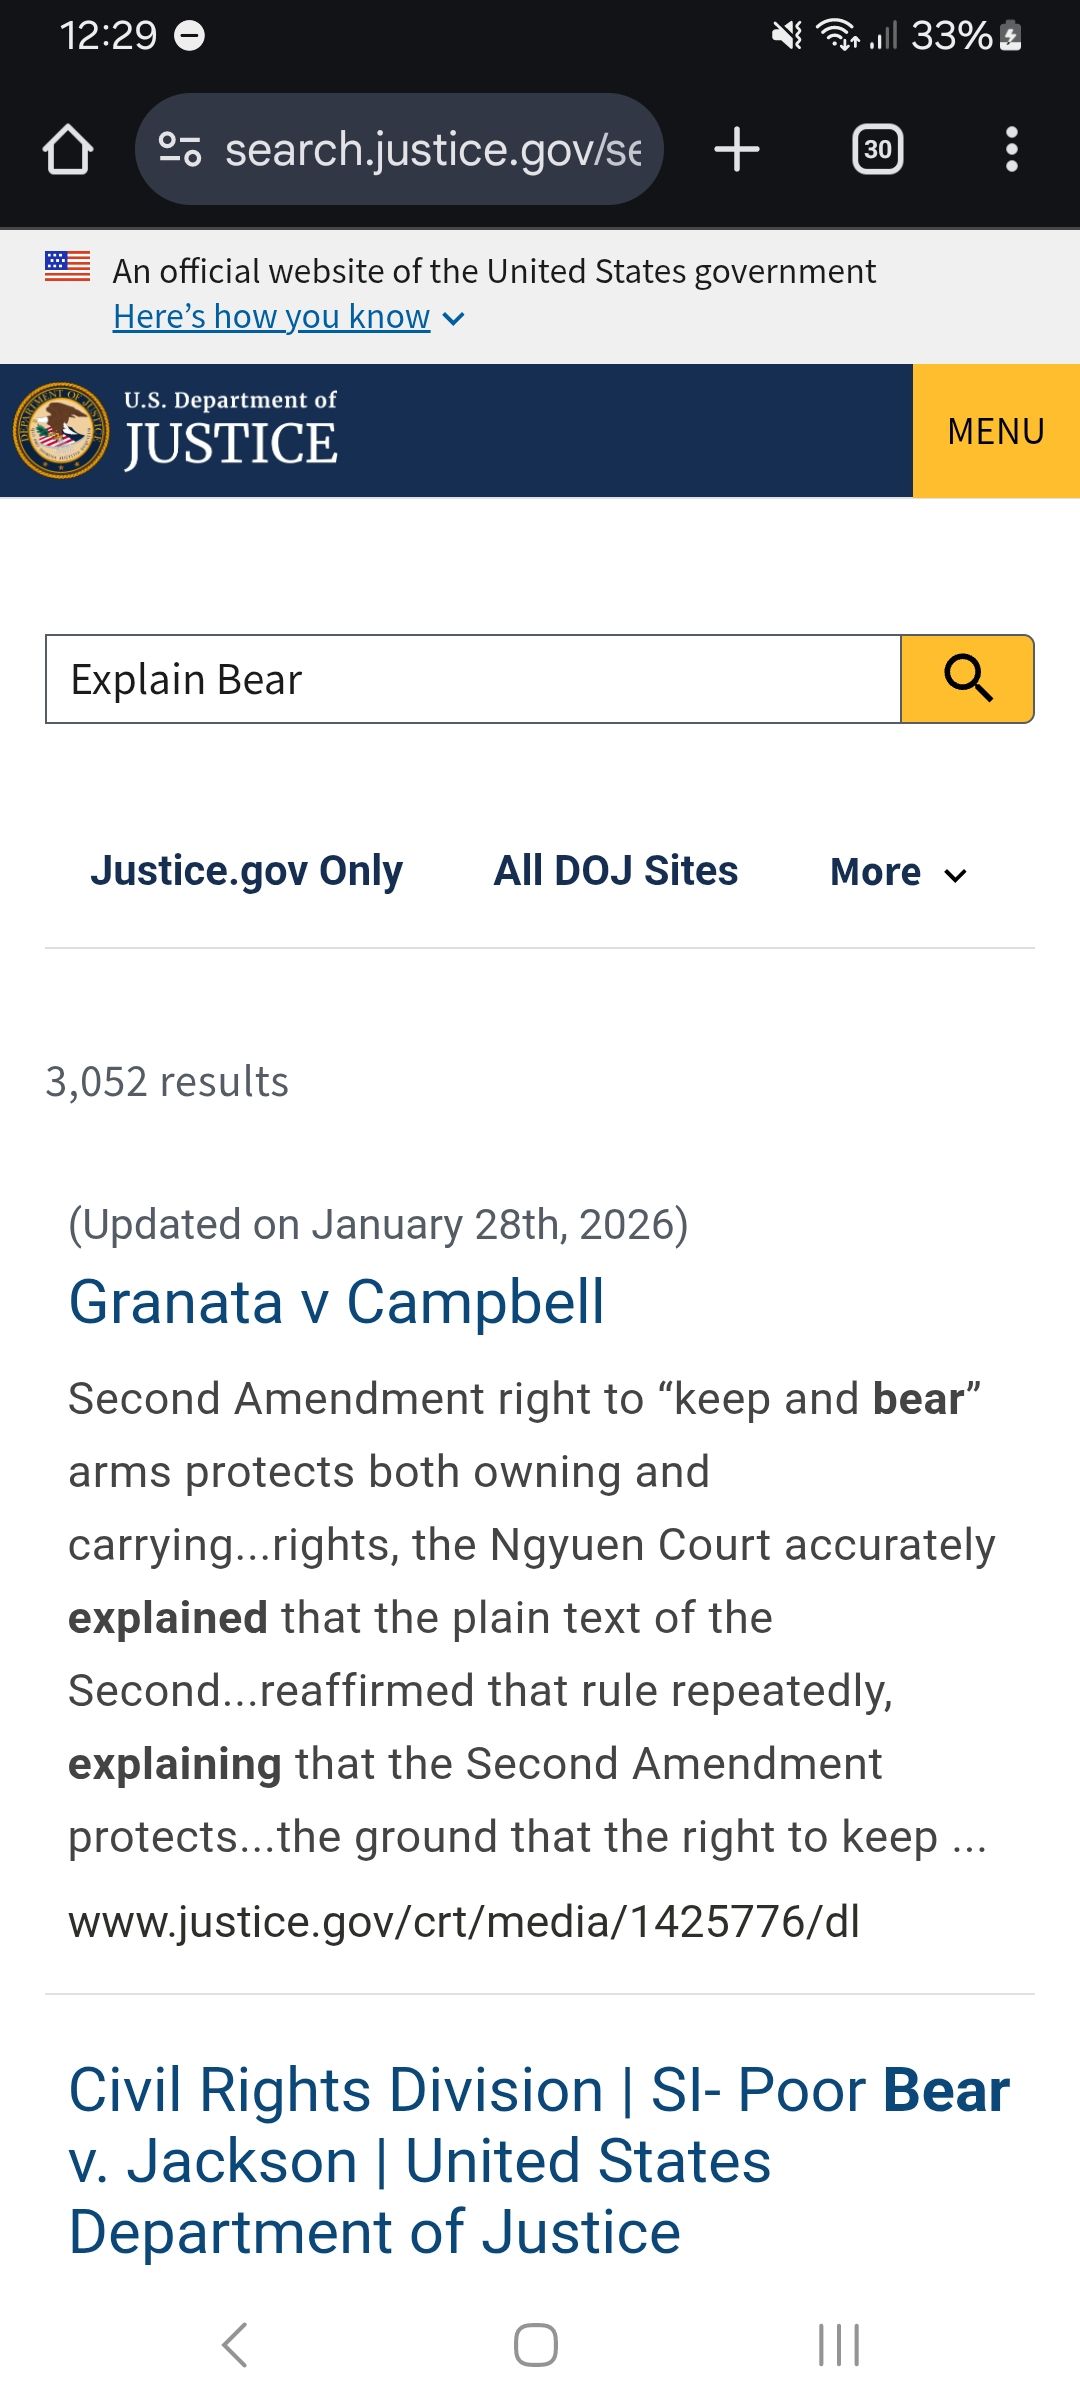The image size is (1080, 2408).
Task: Click the magnifying glass search button
Action: [x=967, y=679]
